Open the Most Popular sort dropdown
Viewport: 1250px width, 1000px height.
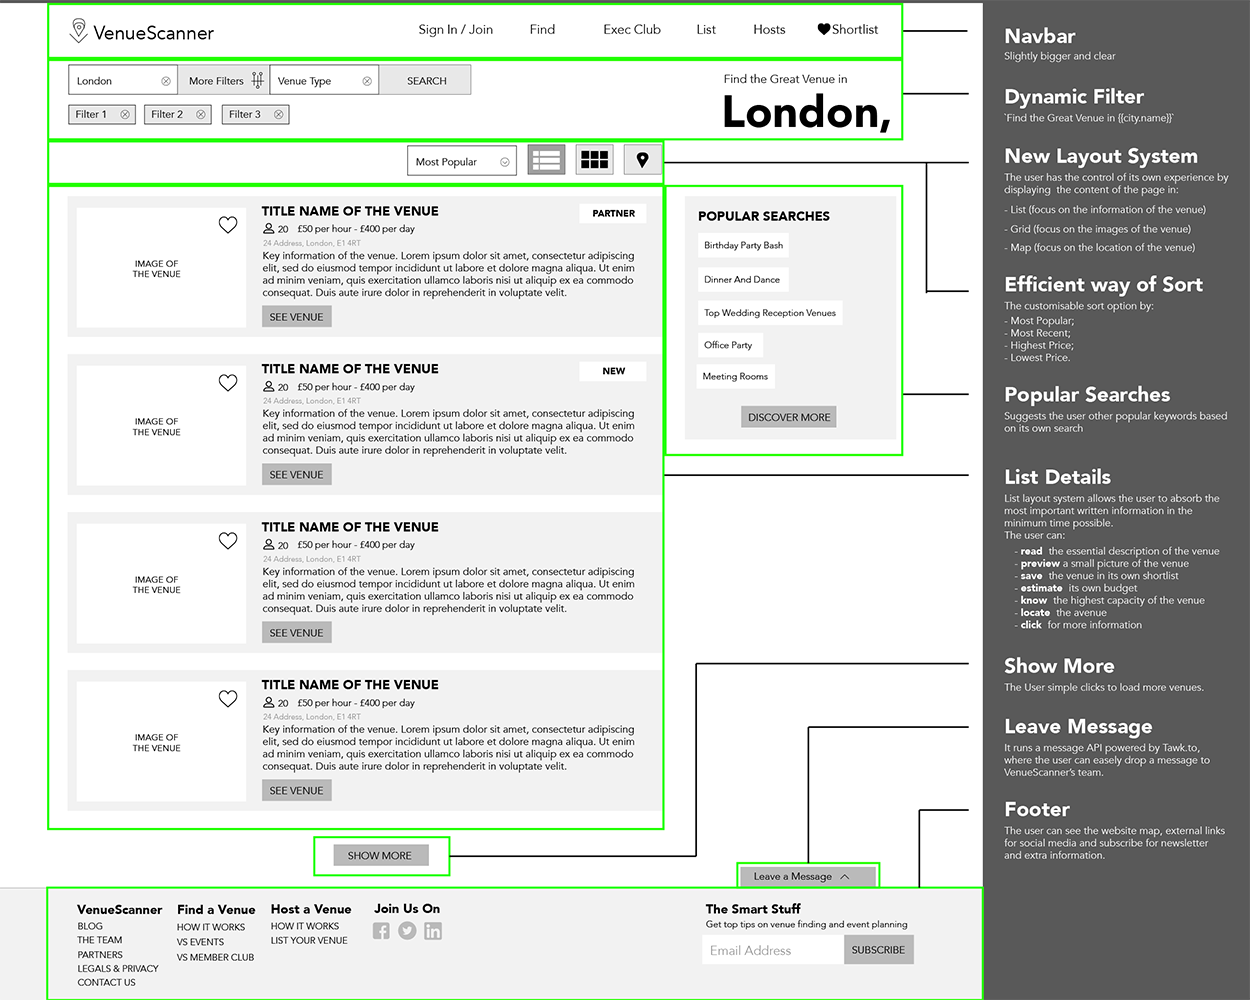[461, 160]
